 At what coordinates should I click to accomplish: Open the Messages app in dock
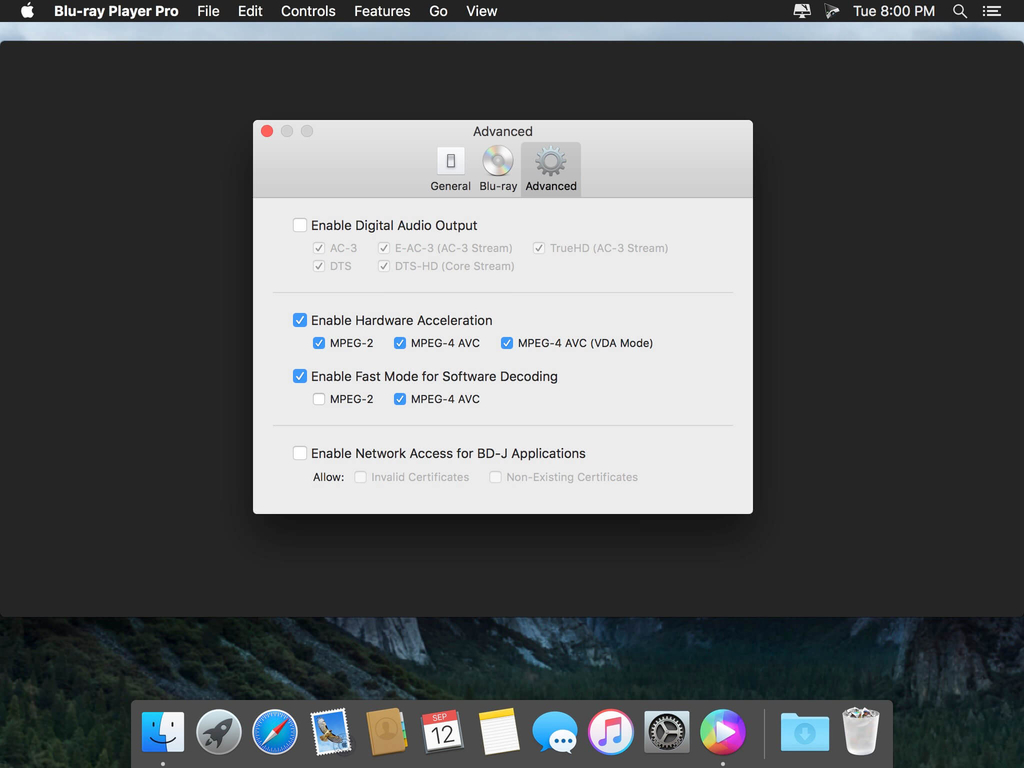(x=554, y=733)
